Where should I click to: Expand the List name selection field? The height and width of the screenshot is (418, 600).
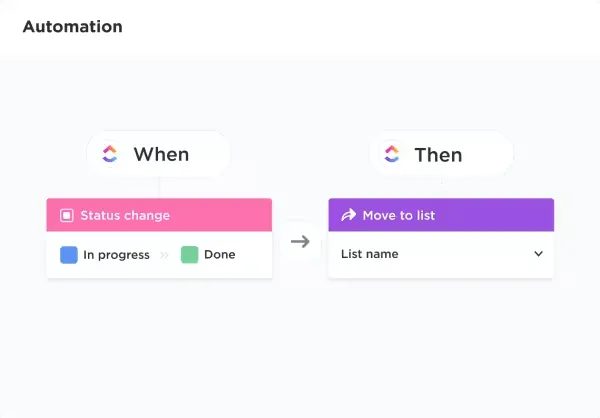tap(441, 254)
